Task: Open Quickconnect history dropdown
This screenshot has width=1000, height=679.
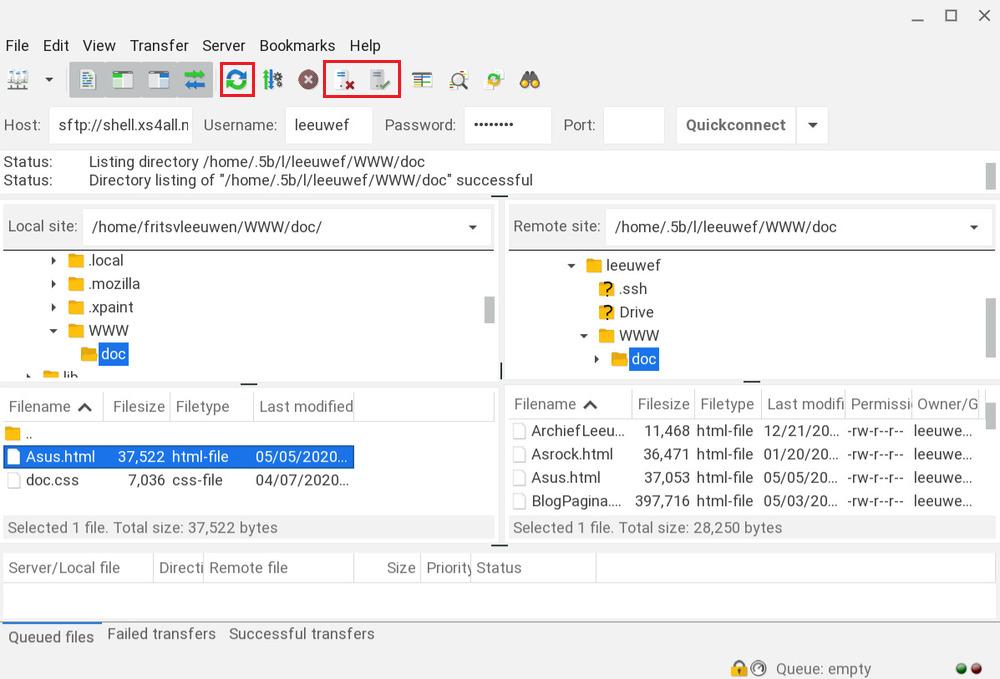Action: pos(812,125)
